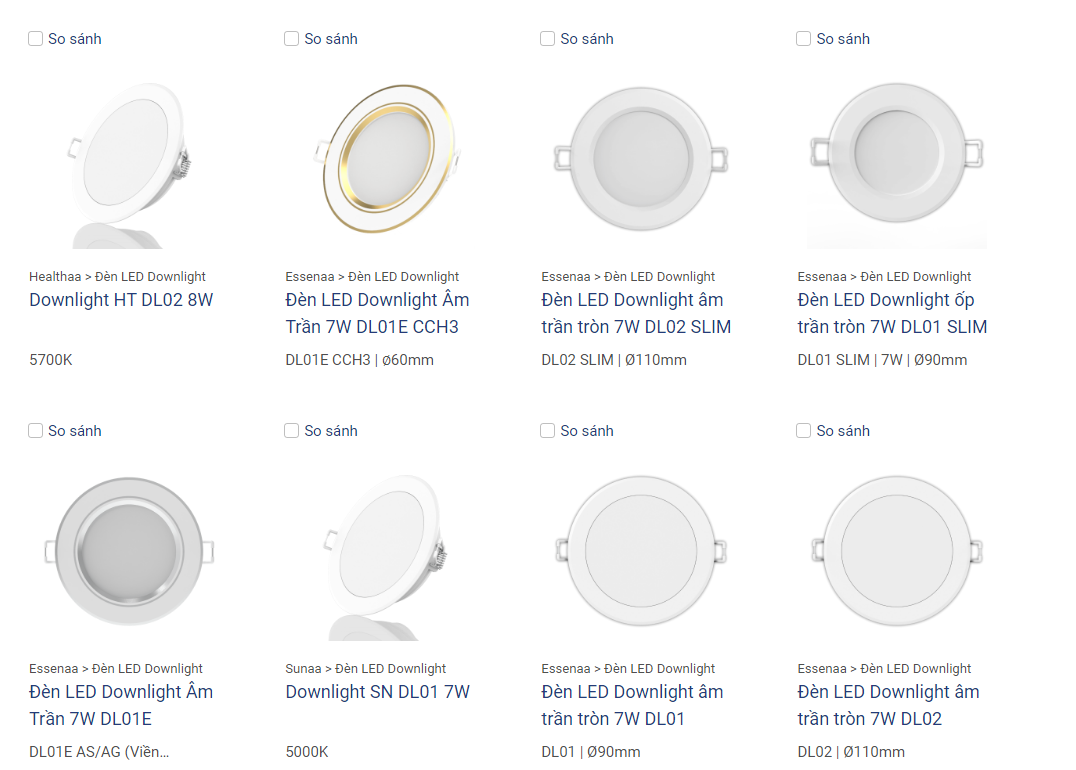1076x770 pixels.
Task: View gold-ring DL01E CCH3 product image
Action: (x=385, y=160)
